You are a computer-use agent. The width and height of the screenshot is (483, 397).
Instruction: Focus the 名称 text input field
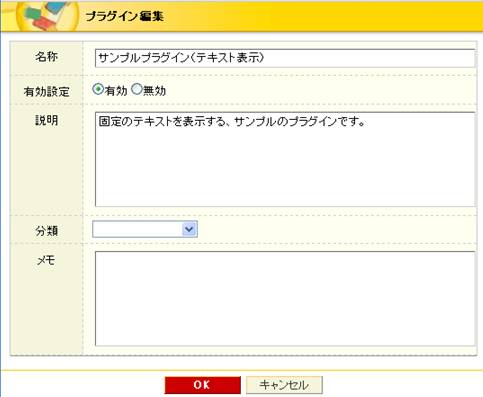click(285, 58)
